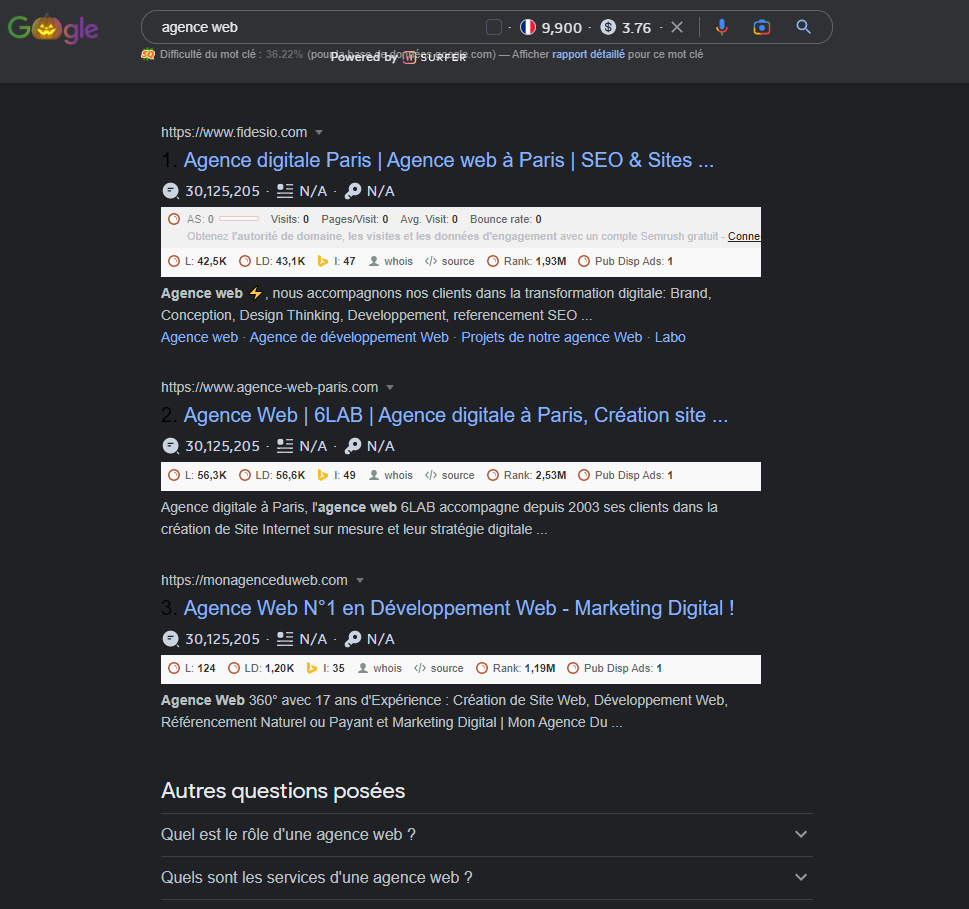Open 'Projets de notre agence Web' sitelink
Image resolution: width=969 pixels, height=909 pixels.
tap(552, 337)
